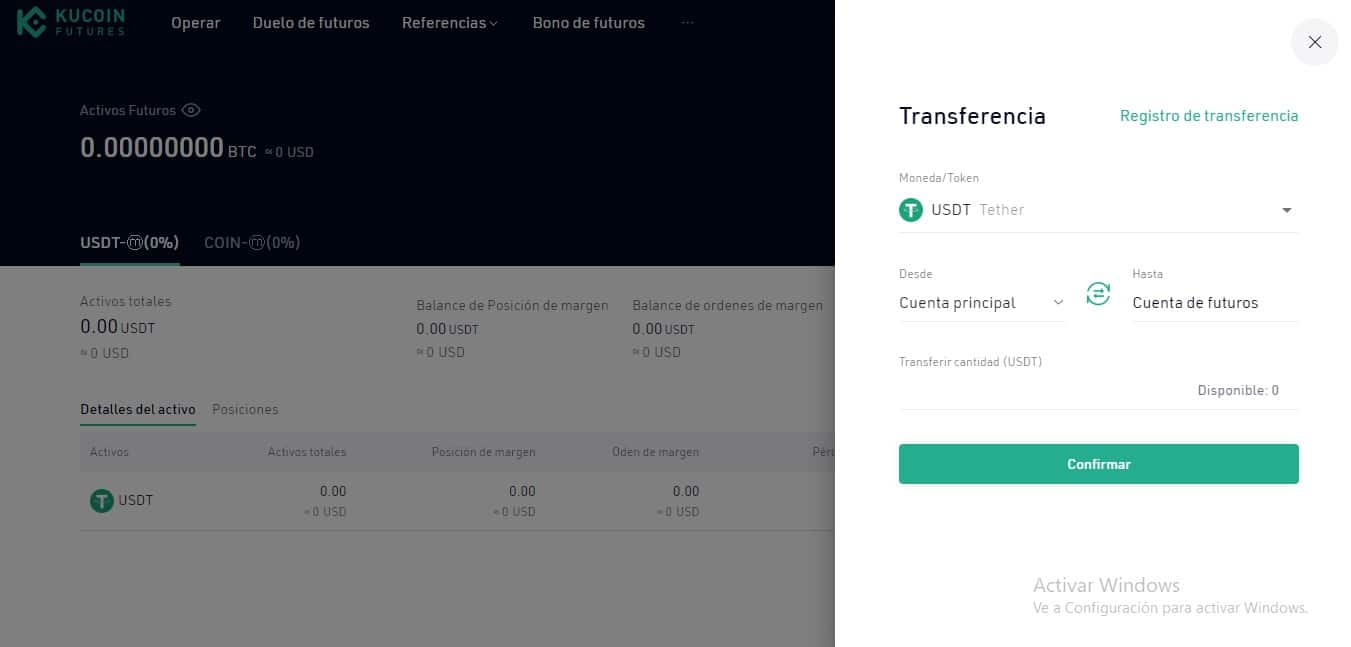
Task: Open the Operar menu item
Action: coord(196,22)
